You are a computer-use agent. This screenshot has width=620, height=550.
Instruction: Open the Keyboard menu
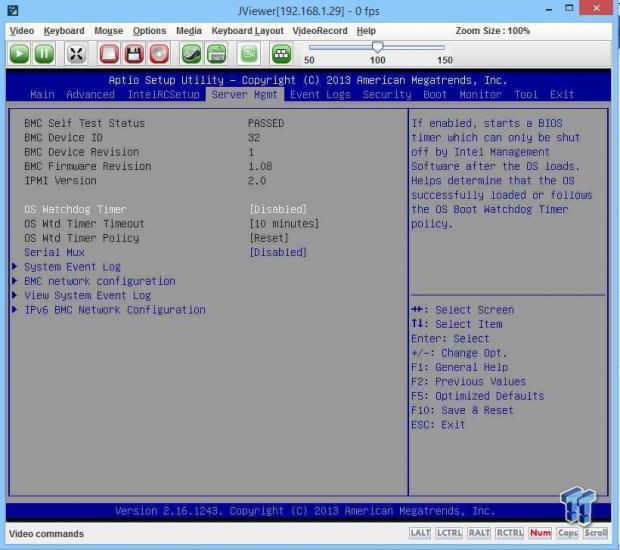pyautogui.click(x=64, y=31)
